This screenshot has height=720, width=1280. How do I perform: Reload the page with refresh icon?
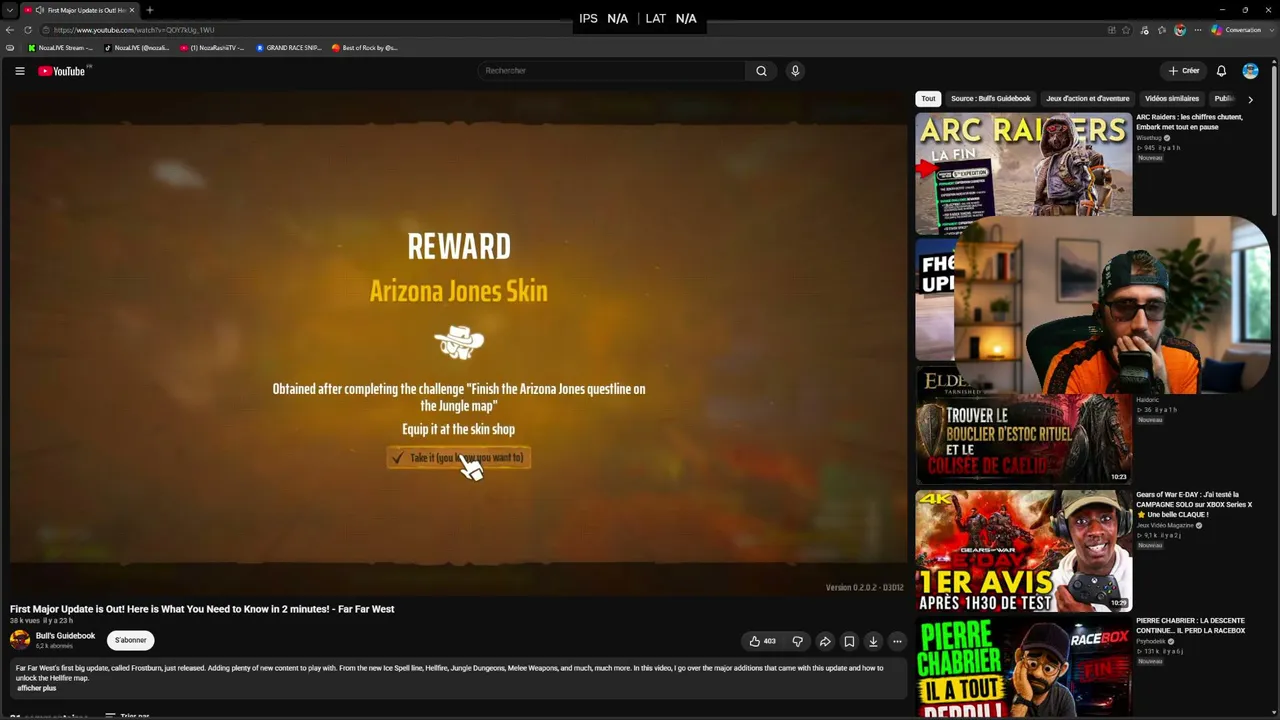coord(27,30)
